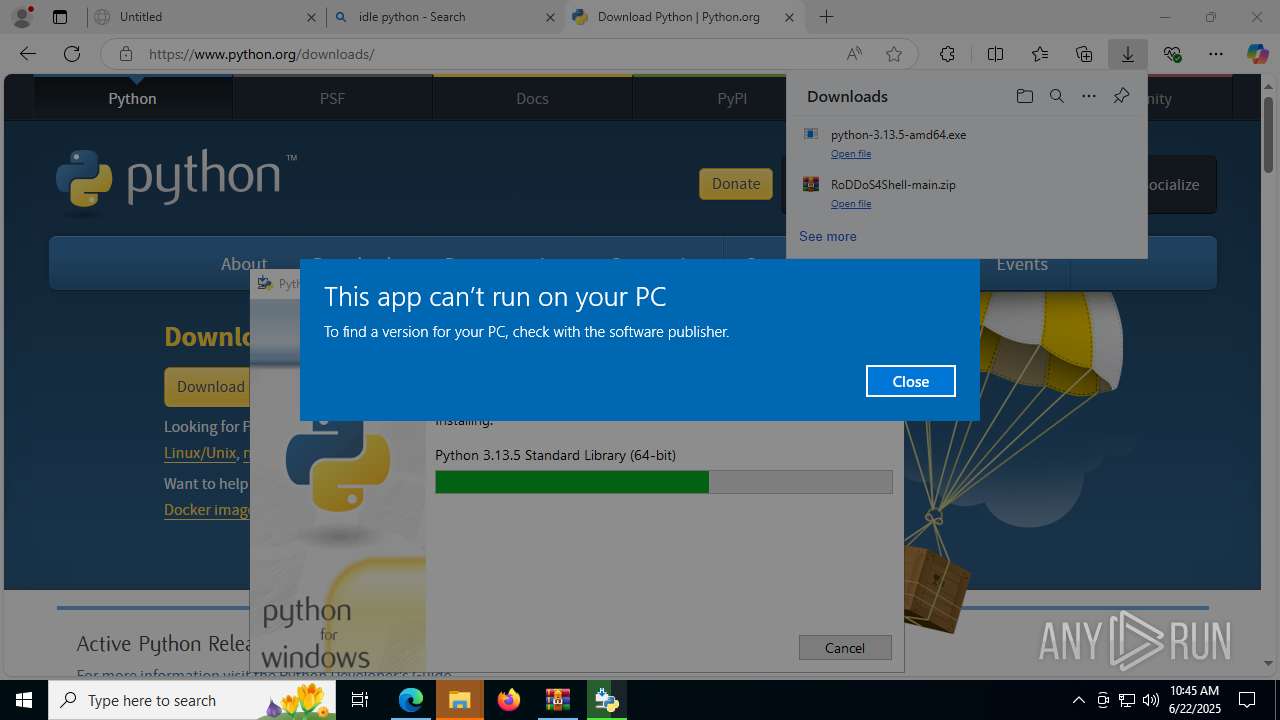Open Firefox from taskbar
Screen dimensions: 1280x720
click(x=509, y=700)
